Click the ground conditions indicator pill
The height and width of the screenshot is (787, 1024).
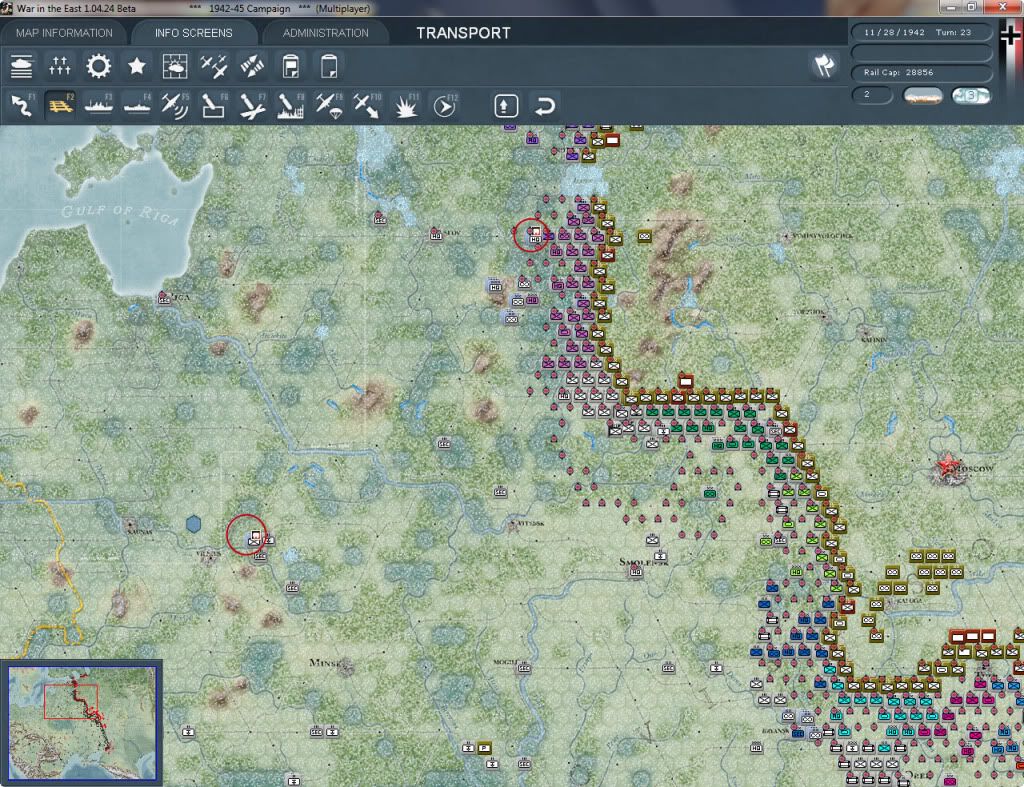pyautogui.click(x=922, y=96)
